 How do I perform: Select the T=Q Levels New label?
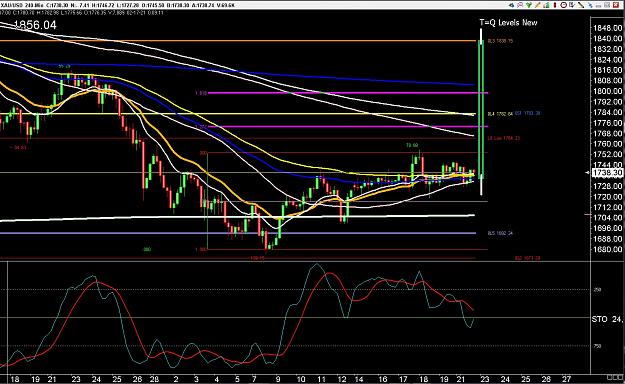[x=508, y=23]
